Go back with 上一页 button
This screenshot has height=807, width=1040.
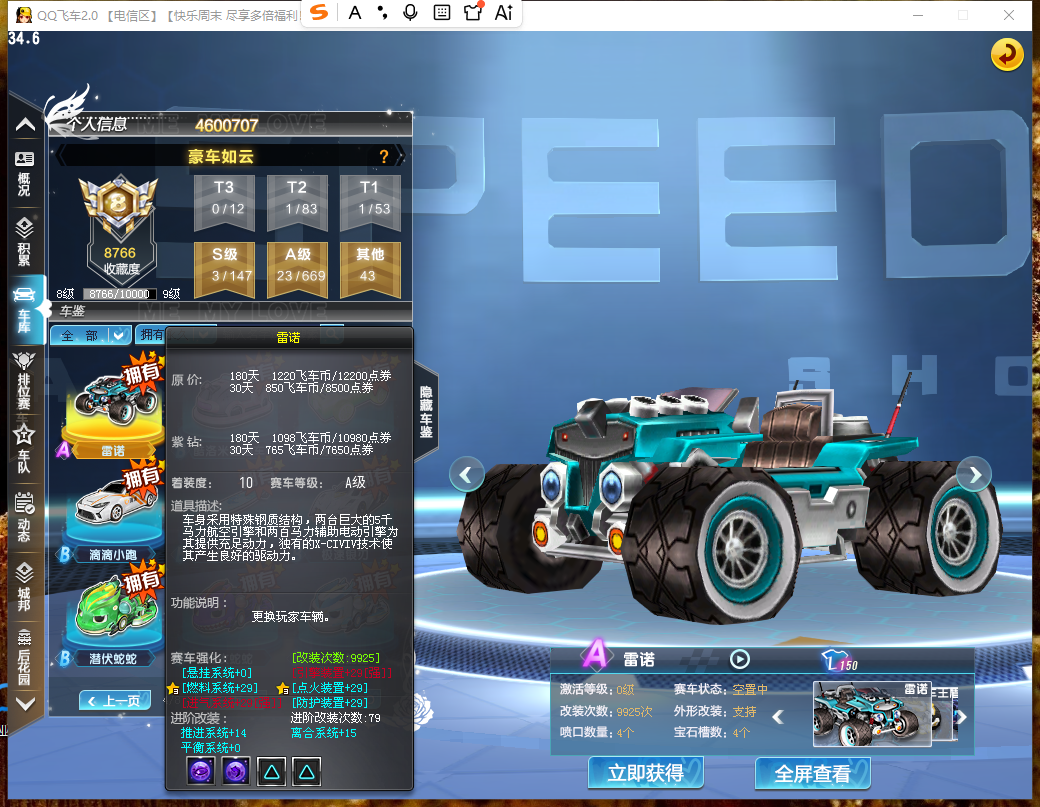[115, 700]
